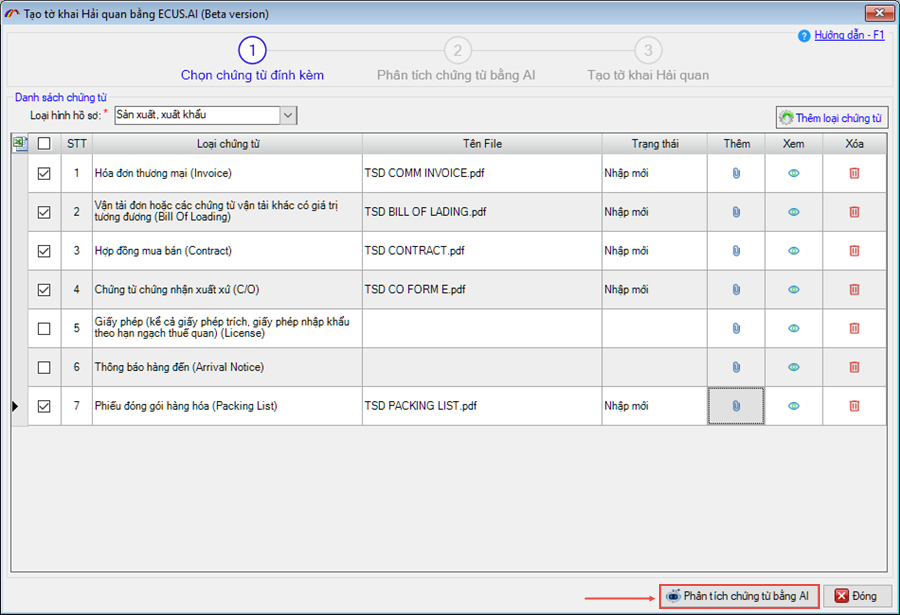The height and width of the screenshot is (615, 900).
Task: Click trash icon for C/O row
Action: (x=854, y=290)
